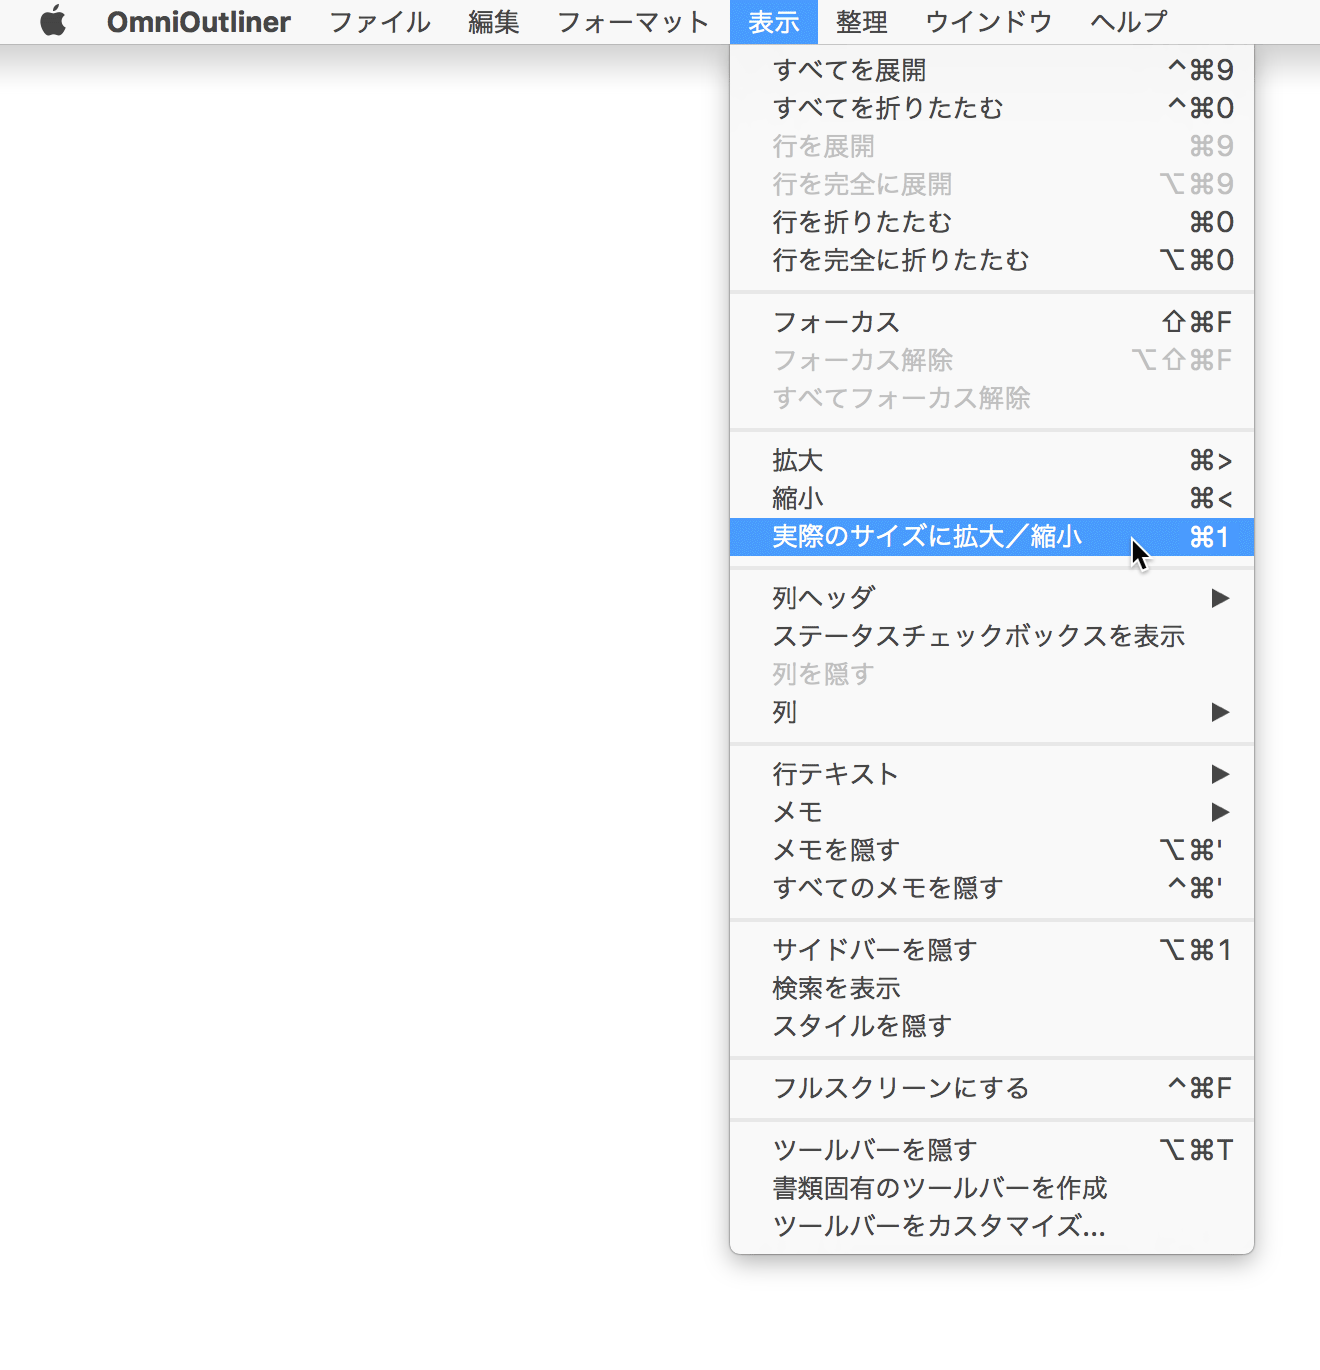Open the ファイル menu
The width and height of the screenshot is (1320, 1370).
pyautogui.click(x=380, y=21)
